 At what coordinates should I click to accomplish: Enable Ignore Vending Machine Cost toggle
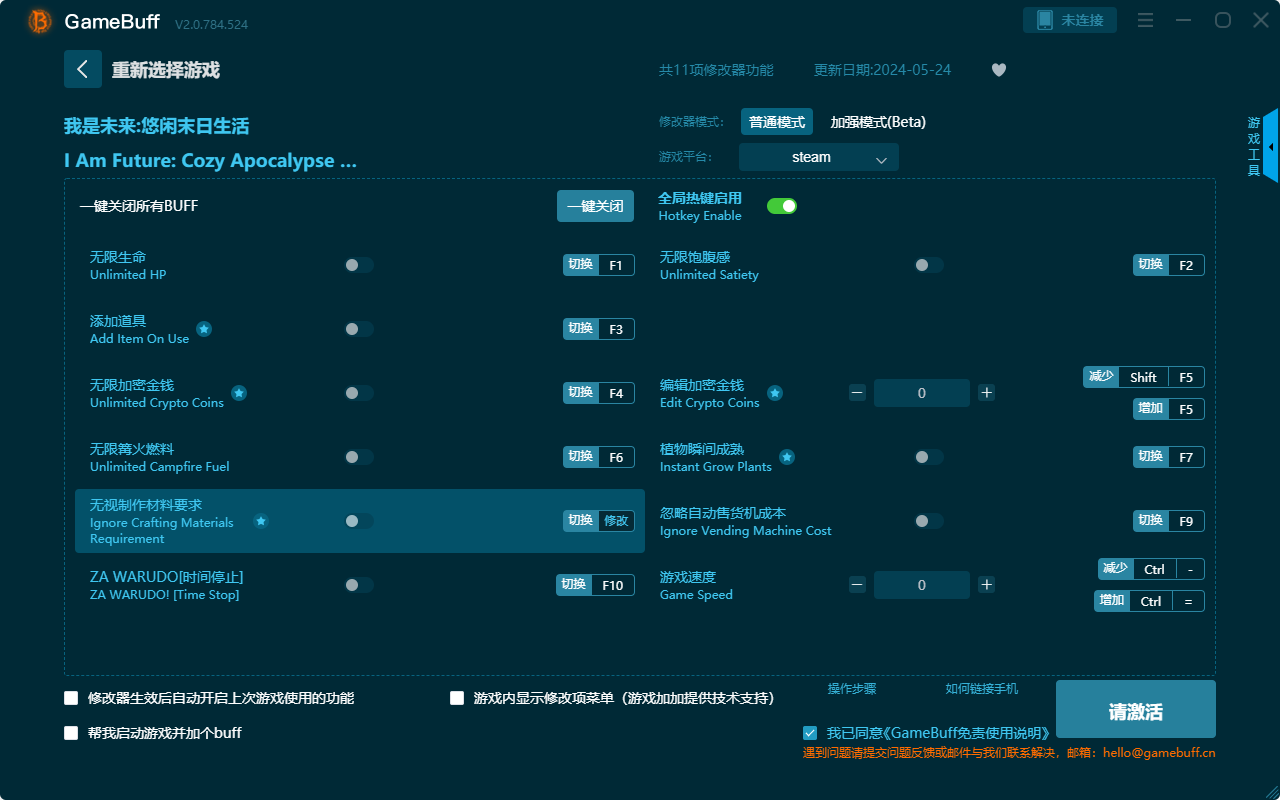tap(929, 521)
